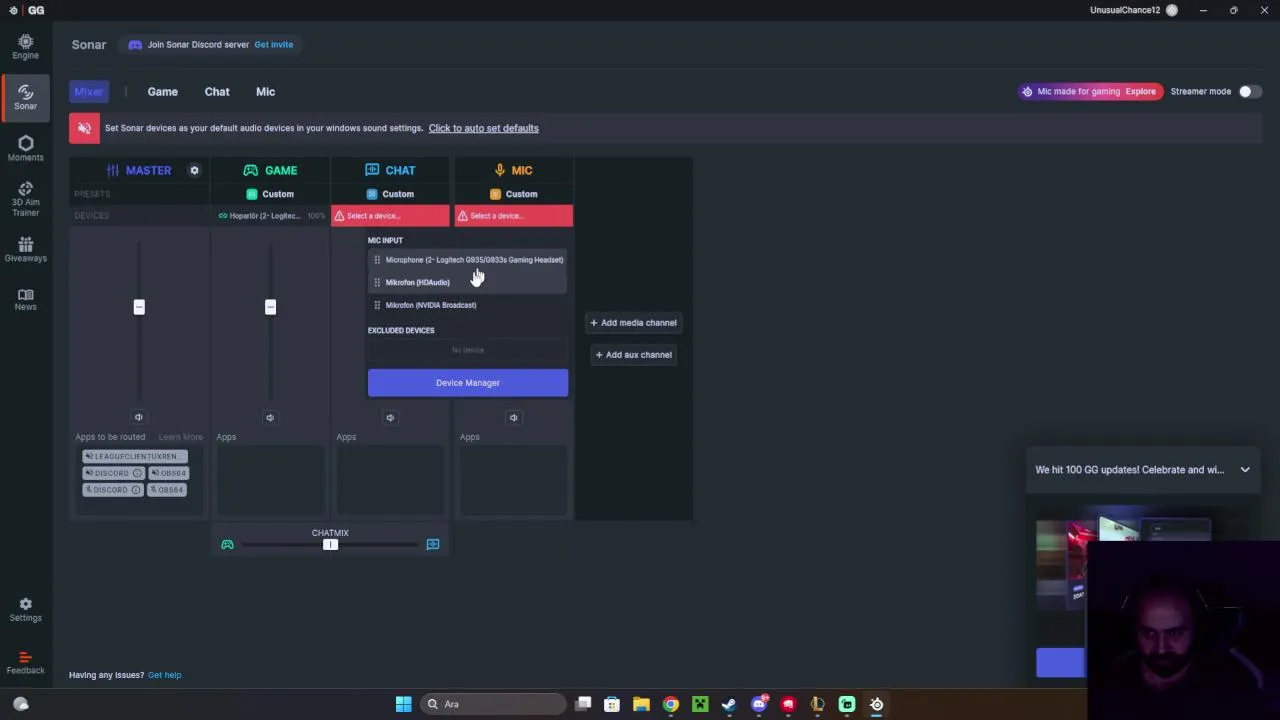This screenshot has height=720, width=1280.
Task: Switch to the Mic tab
Action: 265,92
